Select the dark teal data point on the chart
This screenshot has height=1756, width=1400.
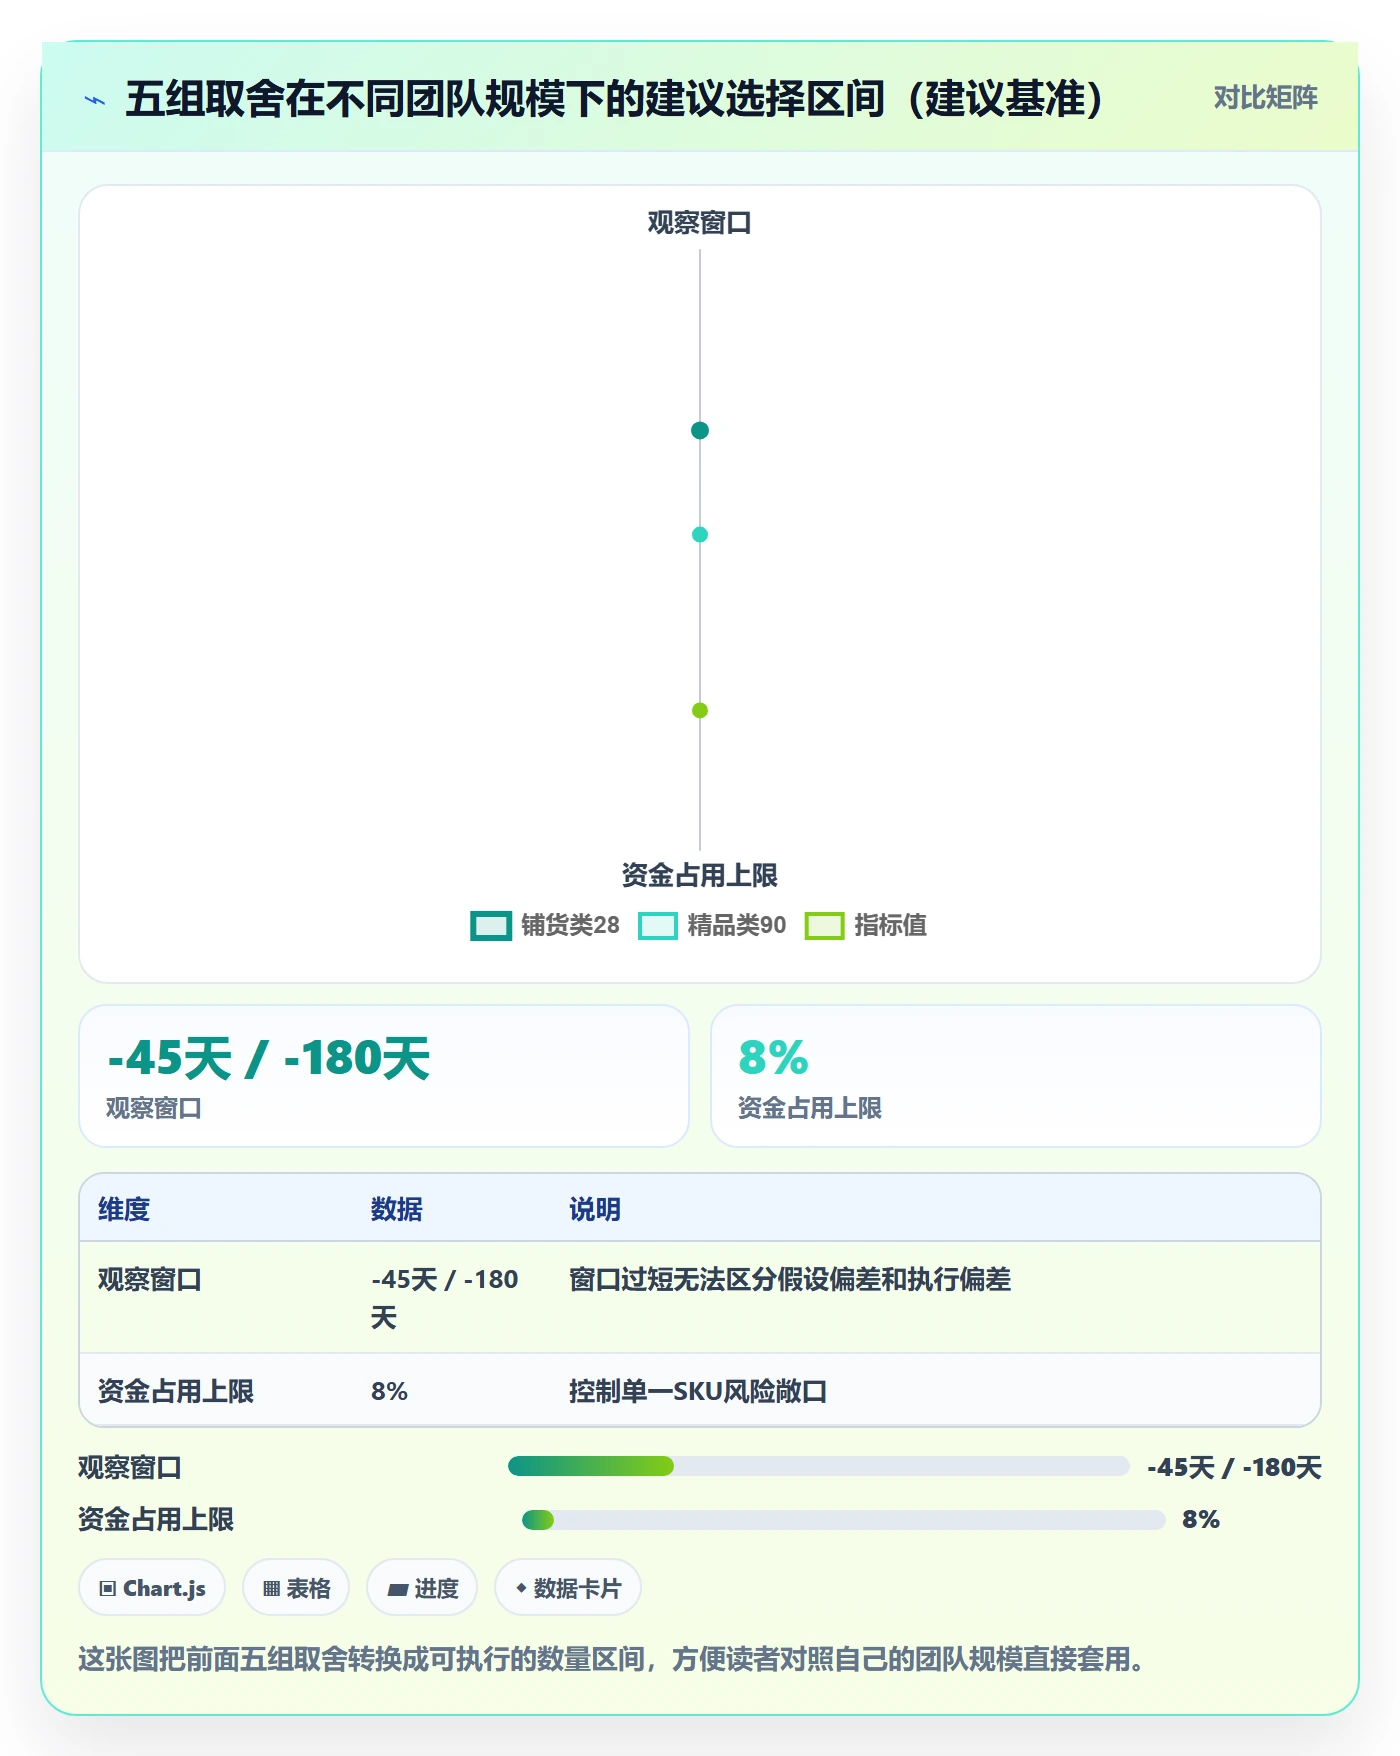pyautogui.click(x=700, y=430)
